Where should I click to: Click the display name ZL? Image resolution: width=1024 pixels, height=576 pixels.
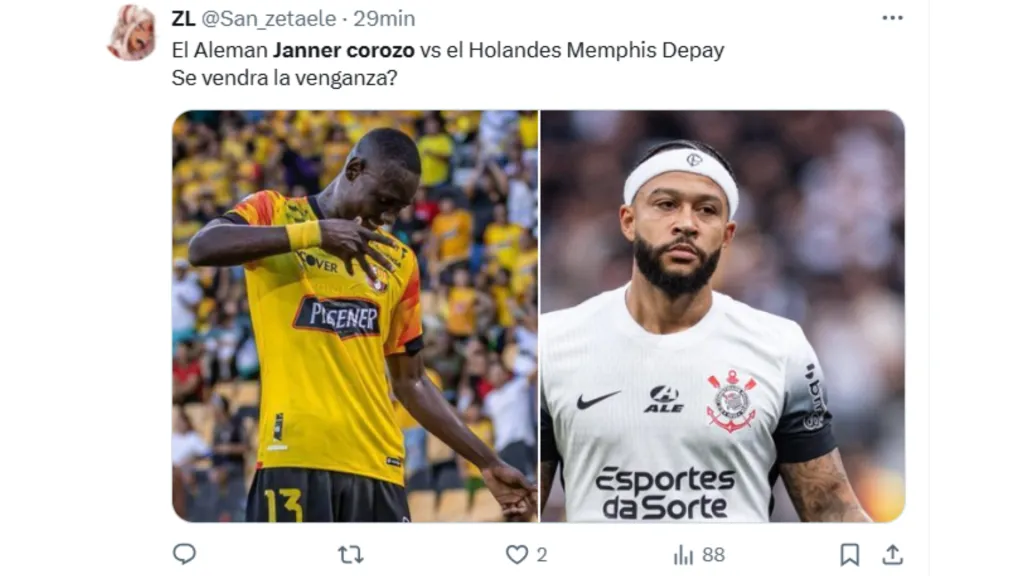point(184,18)
